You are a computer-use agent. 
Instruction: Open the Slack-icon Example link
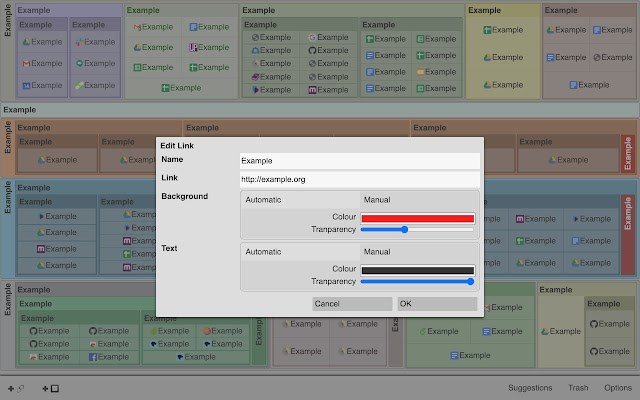coord(95,42)
